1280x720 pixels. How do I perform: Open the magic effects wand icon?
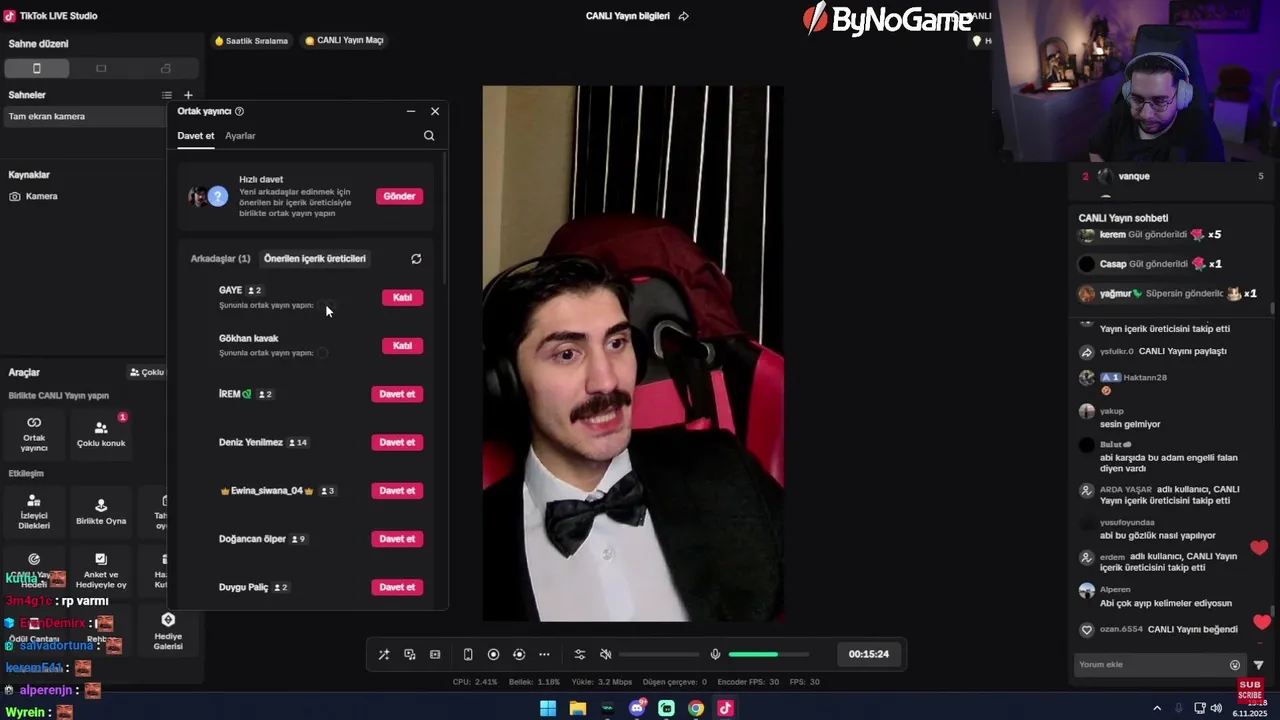click(384, 655)
